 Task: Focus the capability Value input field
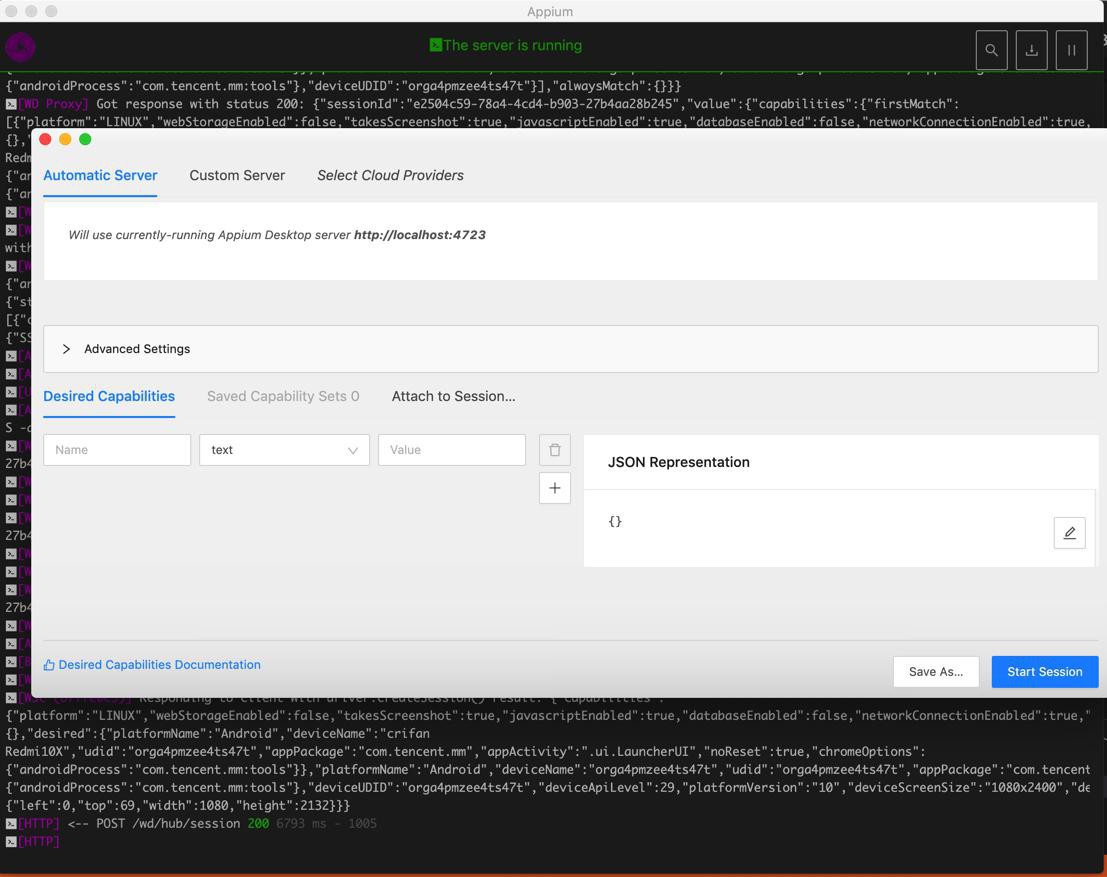pos(452,450)
